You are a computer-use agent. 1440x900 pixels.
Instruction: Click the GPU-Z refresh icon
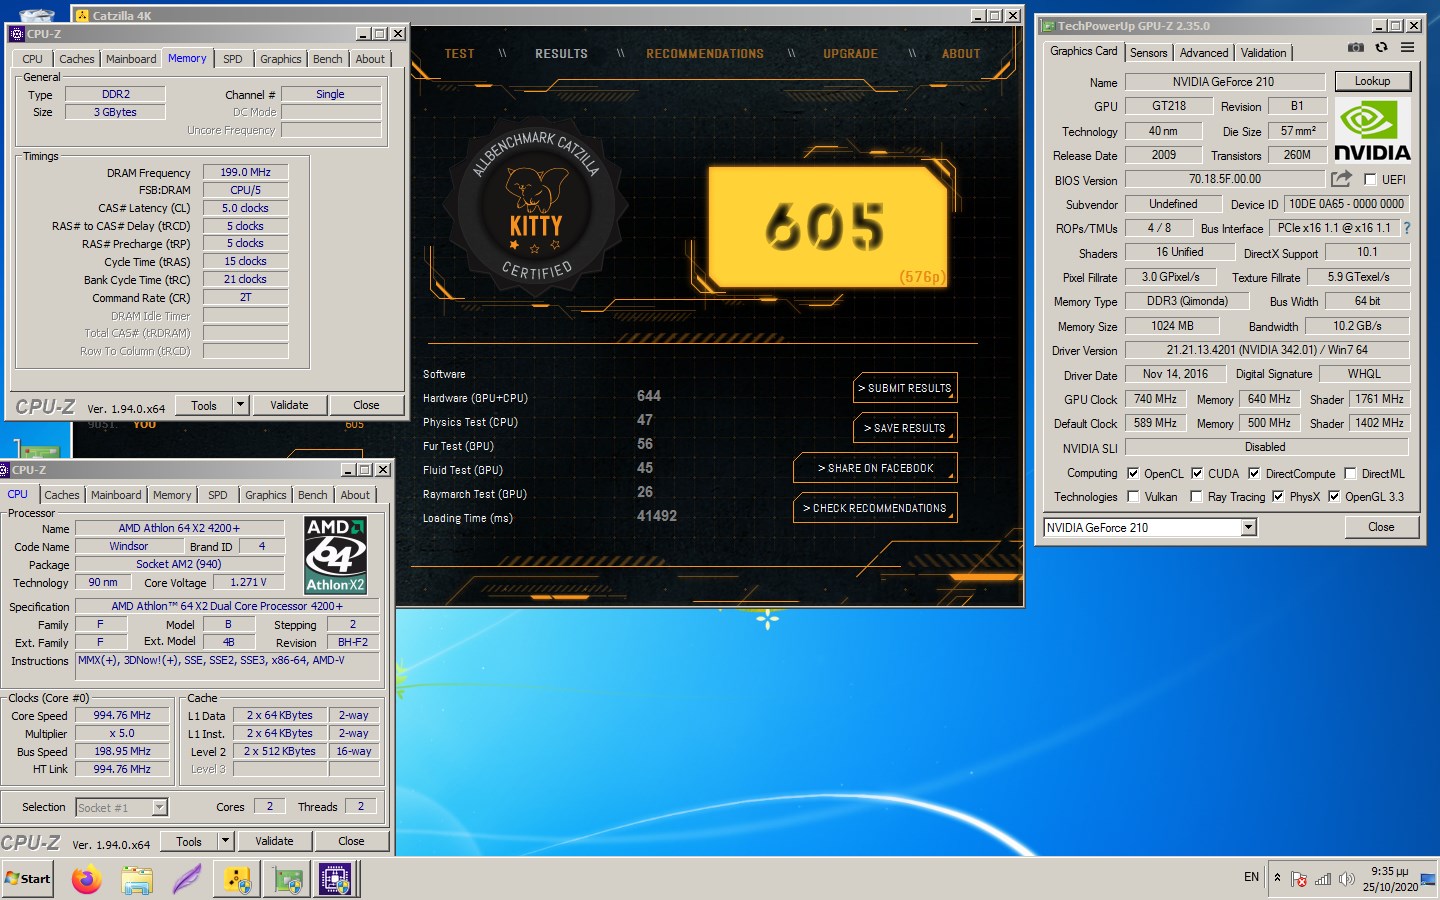1381,48
